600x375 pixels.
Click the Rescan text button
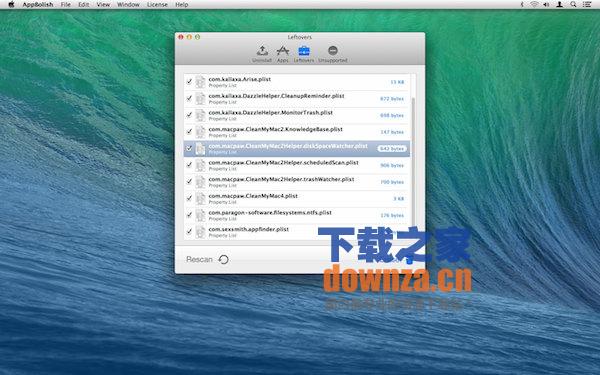(x=199, y=259)
